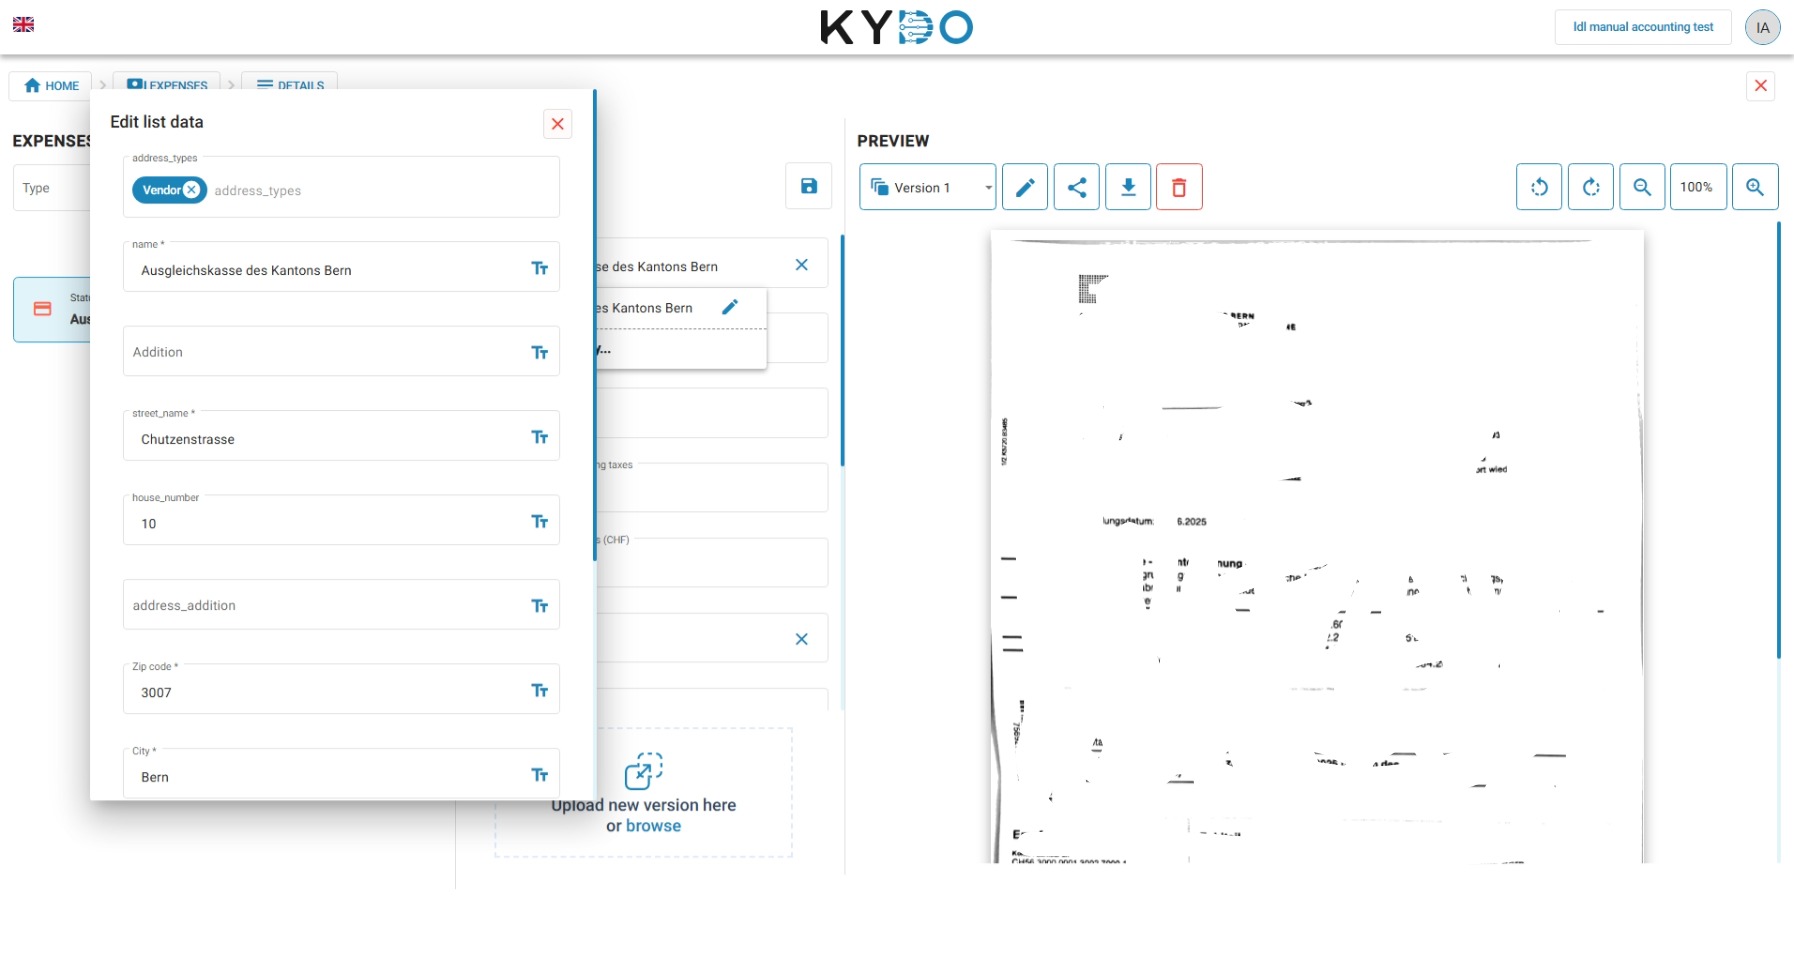
Task: Edit the 'Kantons Bern' suggestion with pencil
Action: tap(730, 307)
